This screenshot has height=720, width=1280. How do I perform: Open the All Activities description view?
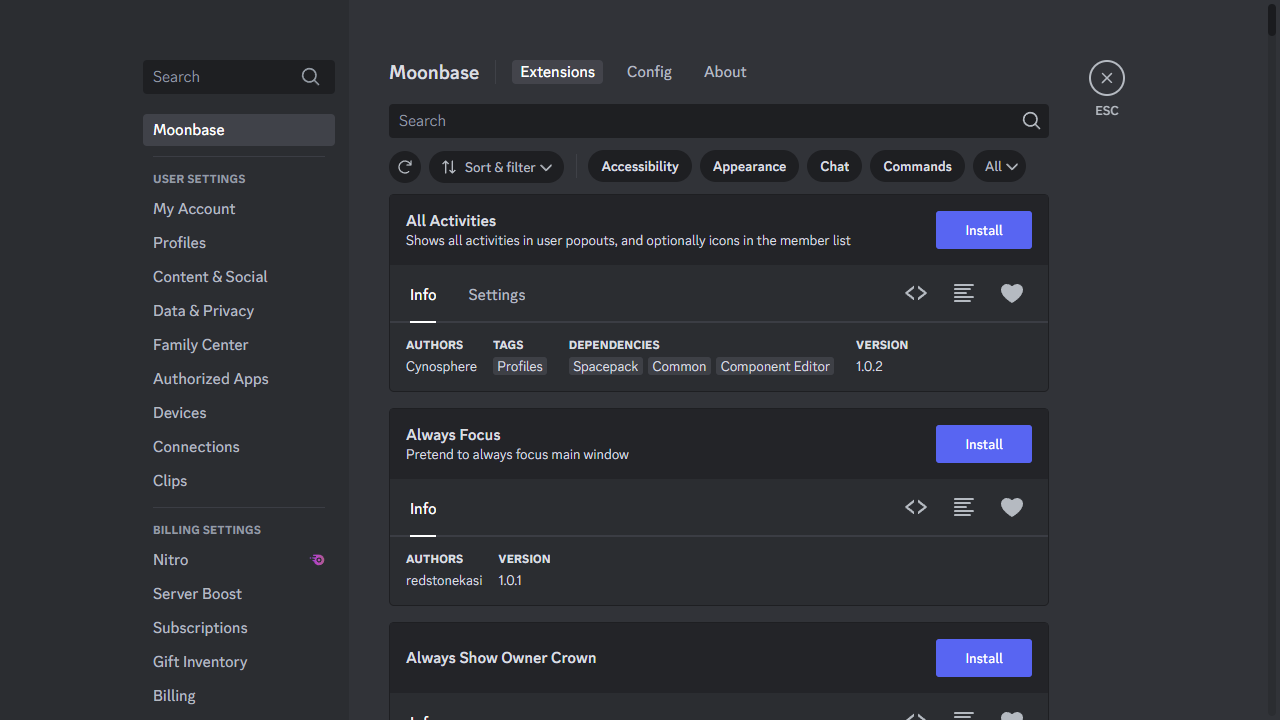(963, 293)
